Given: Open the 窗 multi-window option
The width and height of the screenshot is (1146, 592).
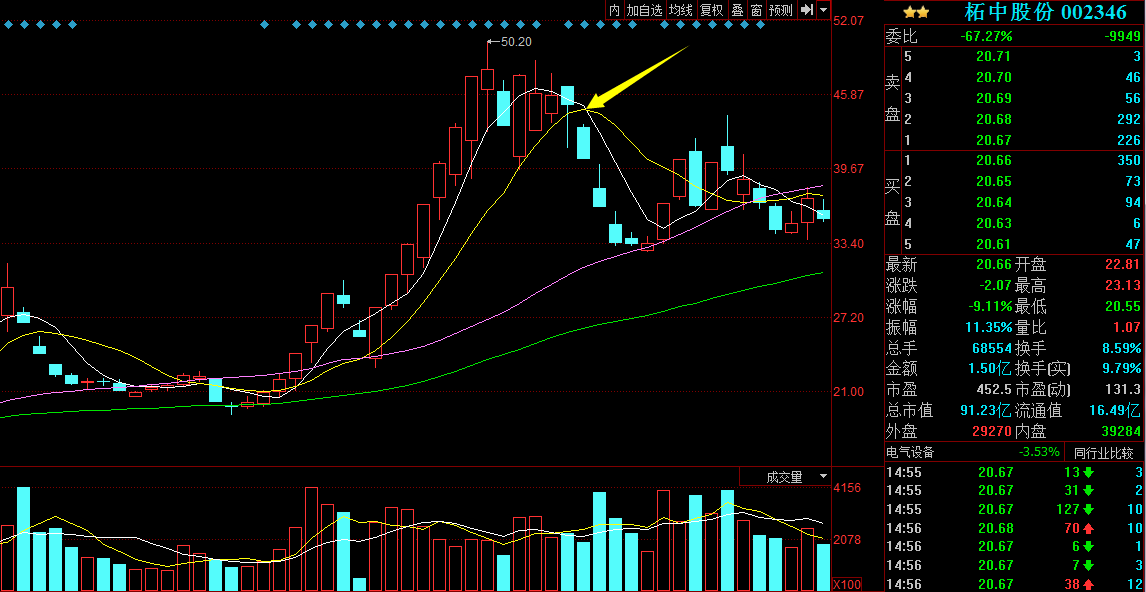Looking at the screenshot, I should click(756, 10).
